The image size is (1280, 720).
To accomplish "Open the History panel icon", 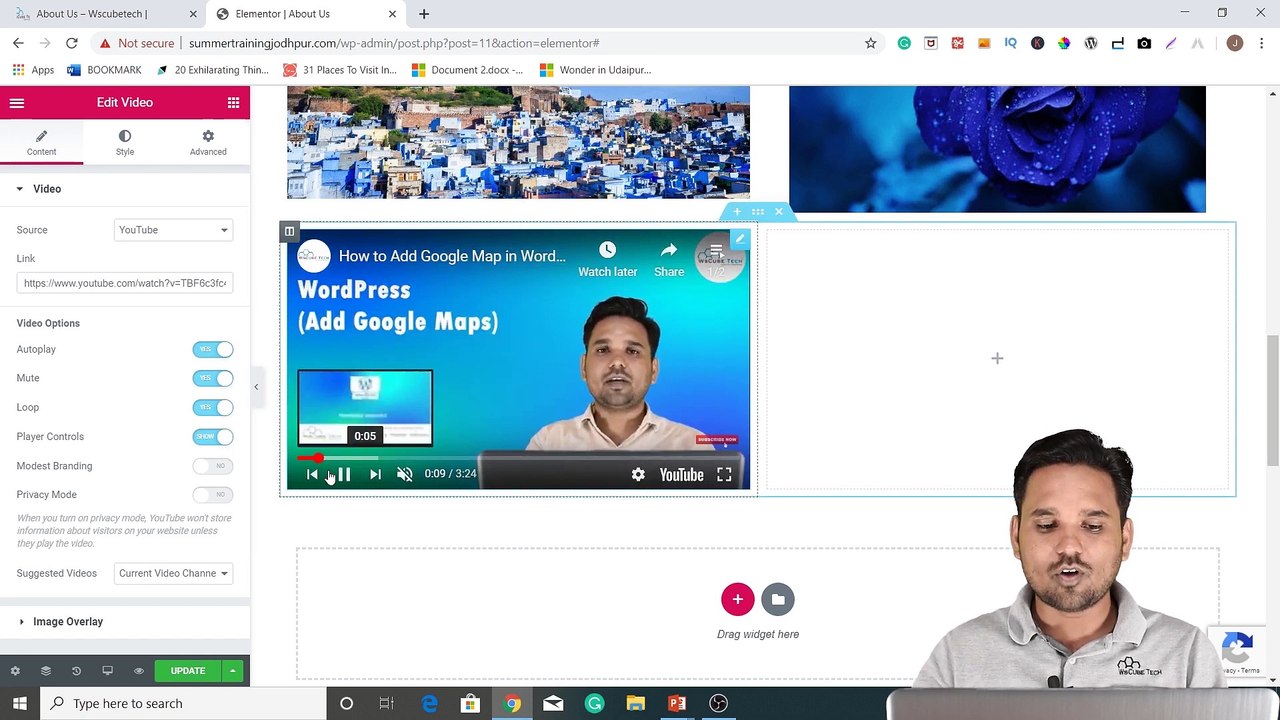I will (x=76, y=671).
